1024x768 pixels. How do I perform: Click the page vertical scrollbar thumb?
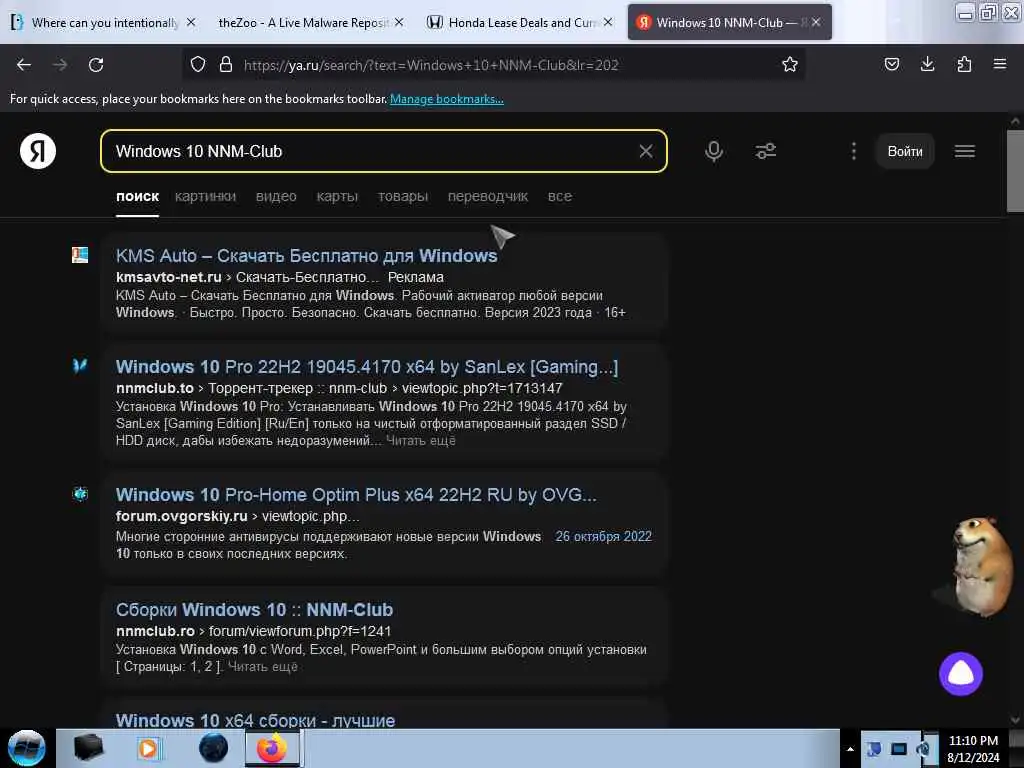[x=1015, y=171]
